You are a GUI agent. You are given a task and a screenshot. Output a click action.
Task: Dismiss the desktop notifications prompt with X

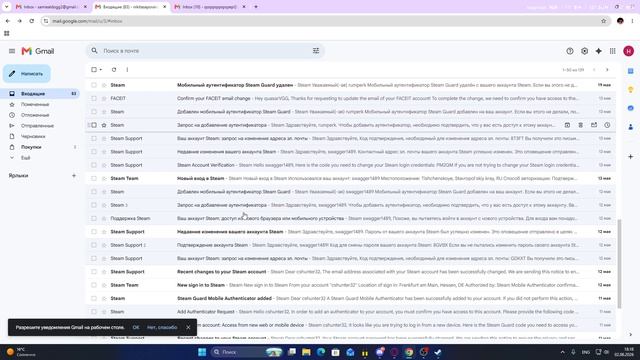(x=188, y=327)
